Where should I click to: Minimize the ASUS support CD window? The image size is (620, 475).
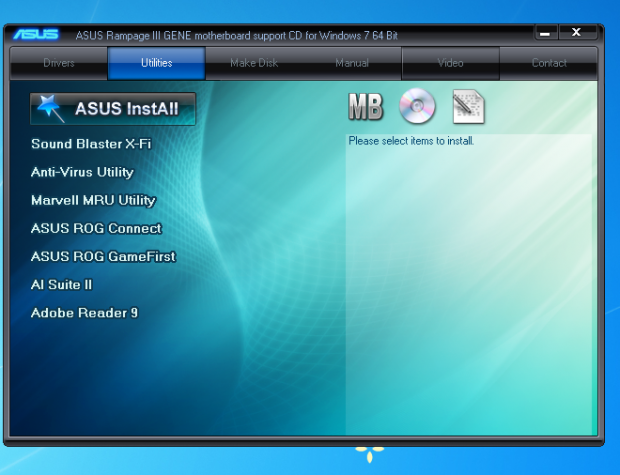click(x=545, y=33)
